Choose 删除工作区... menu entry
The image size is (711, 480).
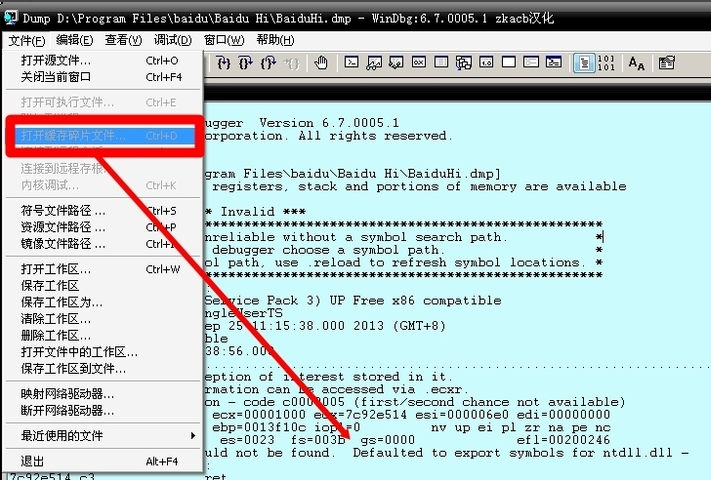[103, 336]
